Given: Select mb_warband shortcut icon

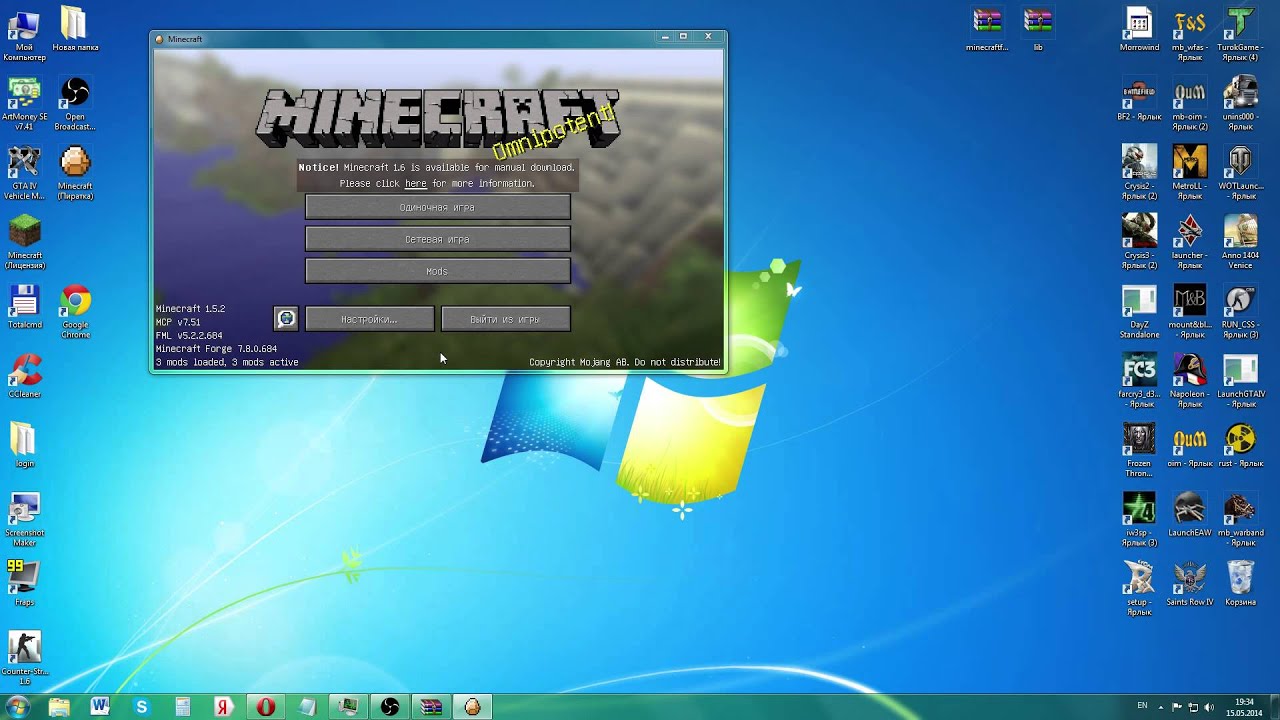Looking at the screenshot, I should (x=1240, y=519).
